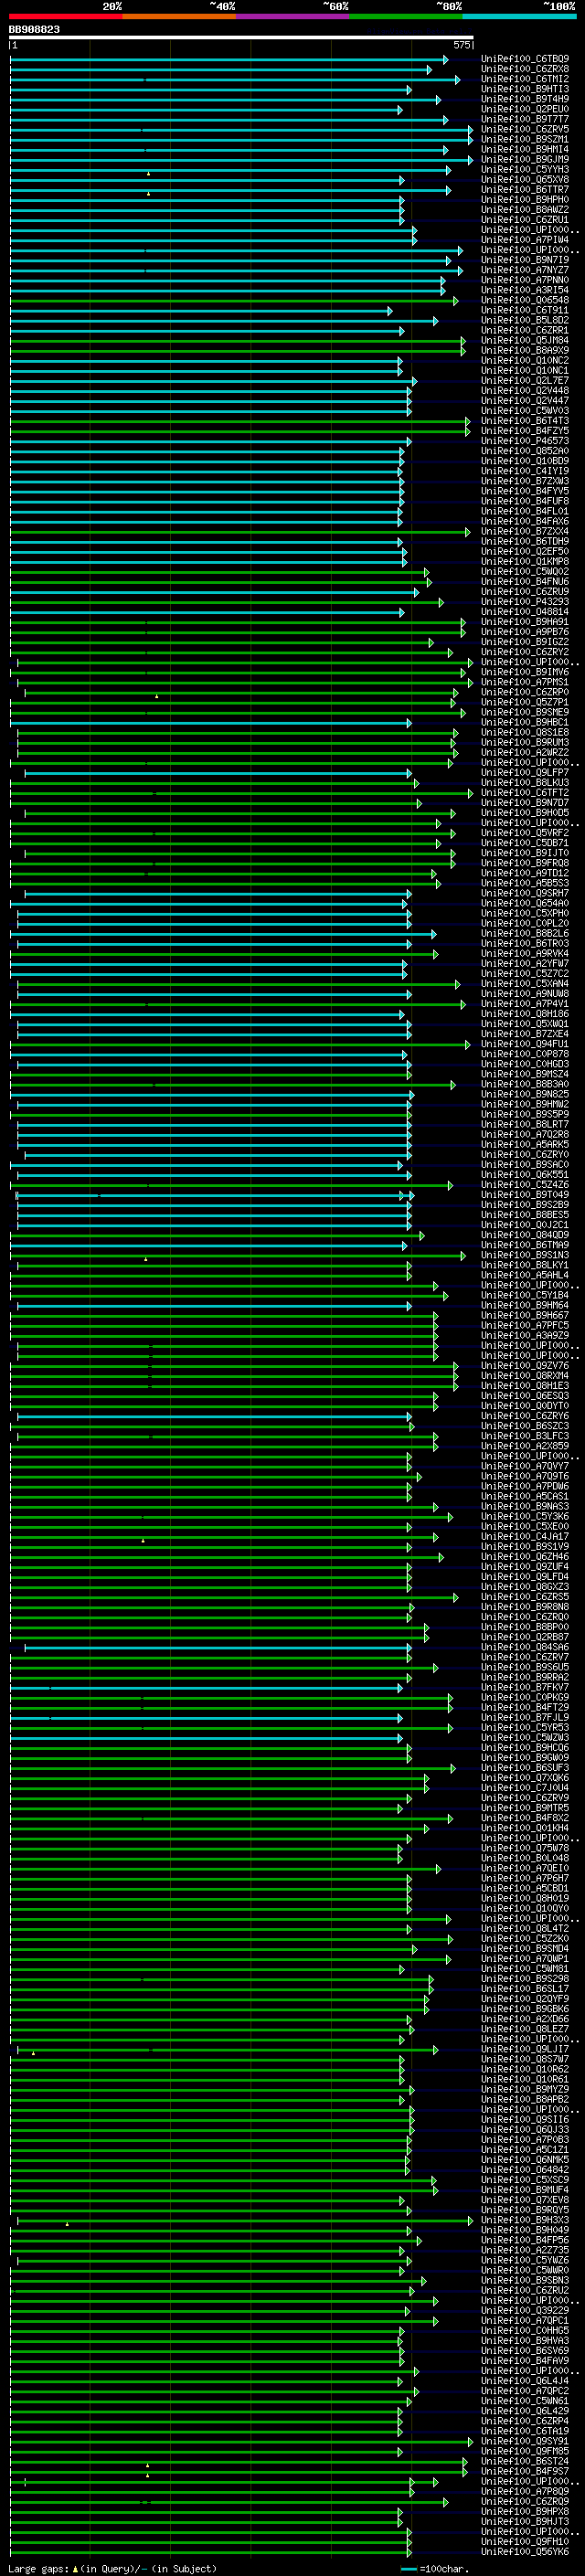Click the purple ~60% identity legend segment
Screen dimensions: 585x2576
[293, 16]
